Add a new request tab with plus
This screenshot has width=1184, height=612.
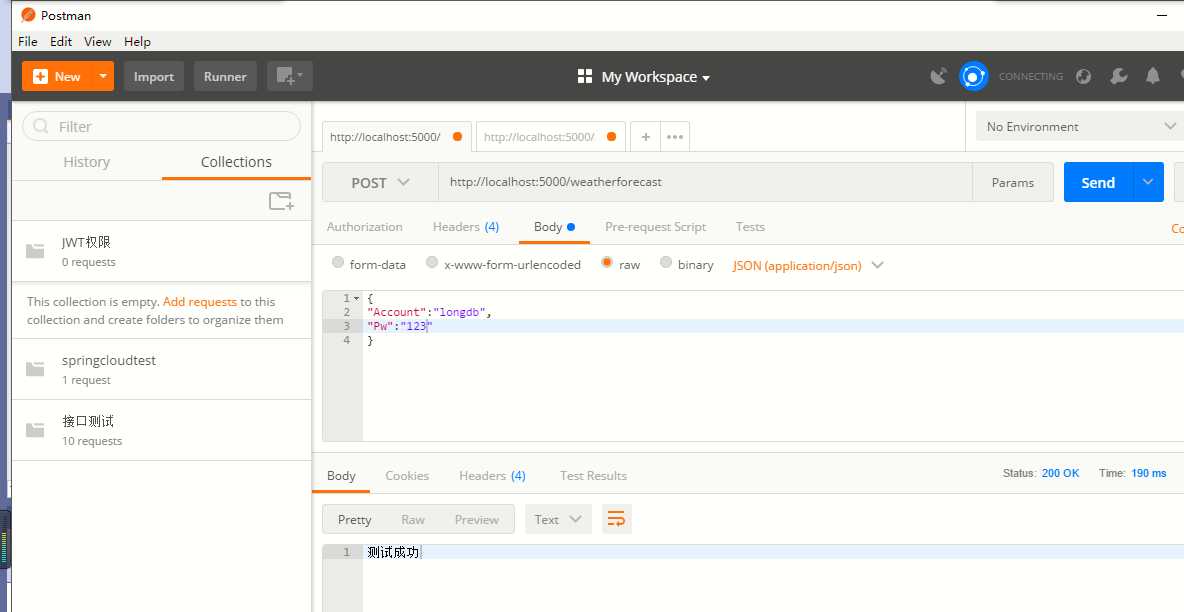point(646,137)
